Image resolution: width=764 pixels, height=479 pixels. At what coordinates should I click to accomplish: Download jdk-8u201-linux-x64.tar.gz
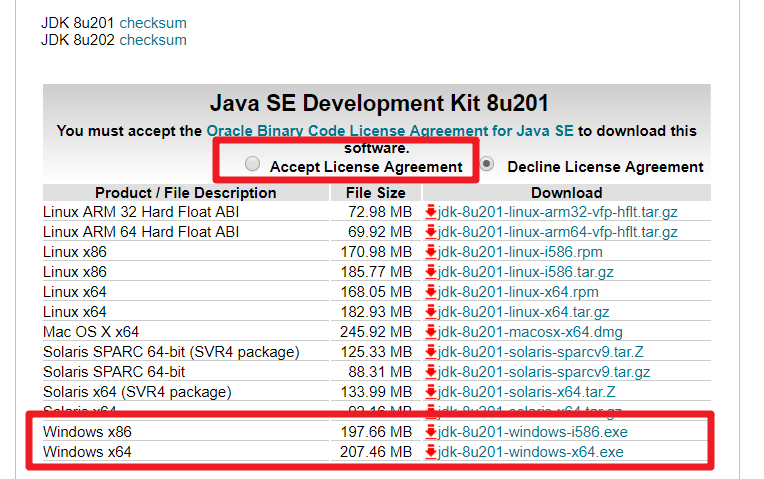(x=523, y=312)
